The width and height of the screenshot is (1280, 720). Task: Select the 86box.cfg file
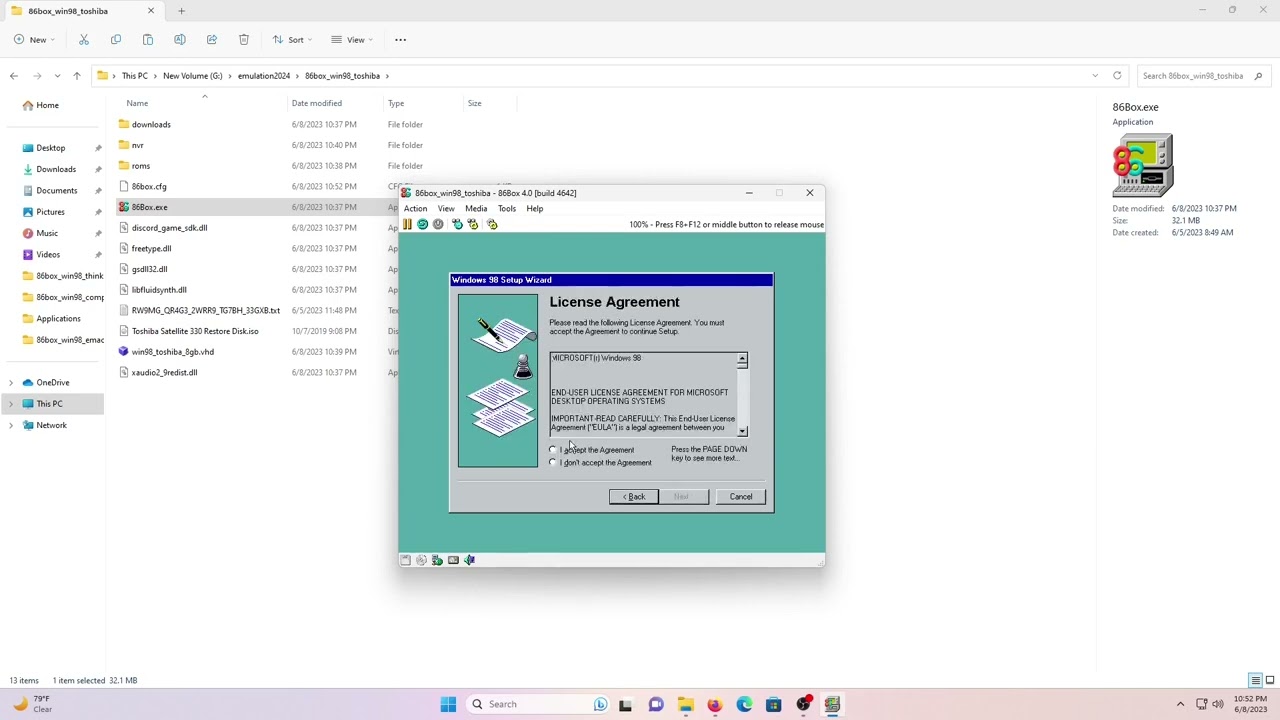pyautogui.click(x=149, y=187)
